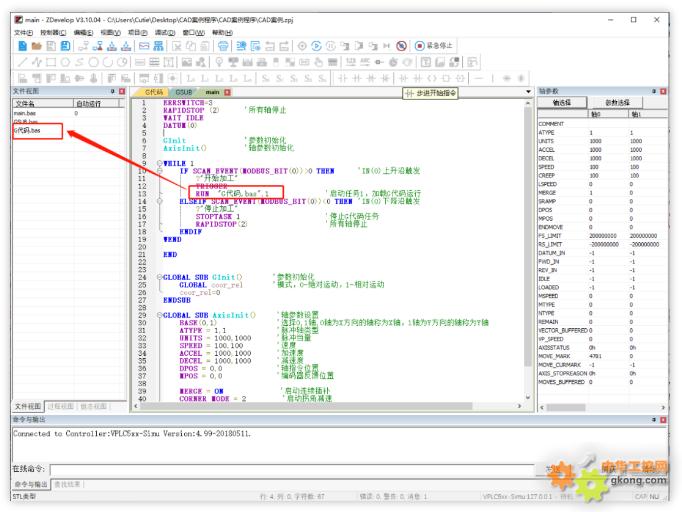Open the 视图(V) menu
Screen dimensions: 682x512
[110, 33]
